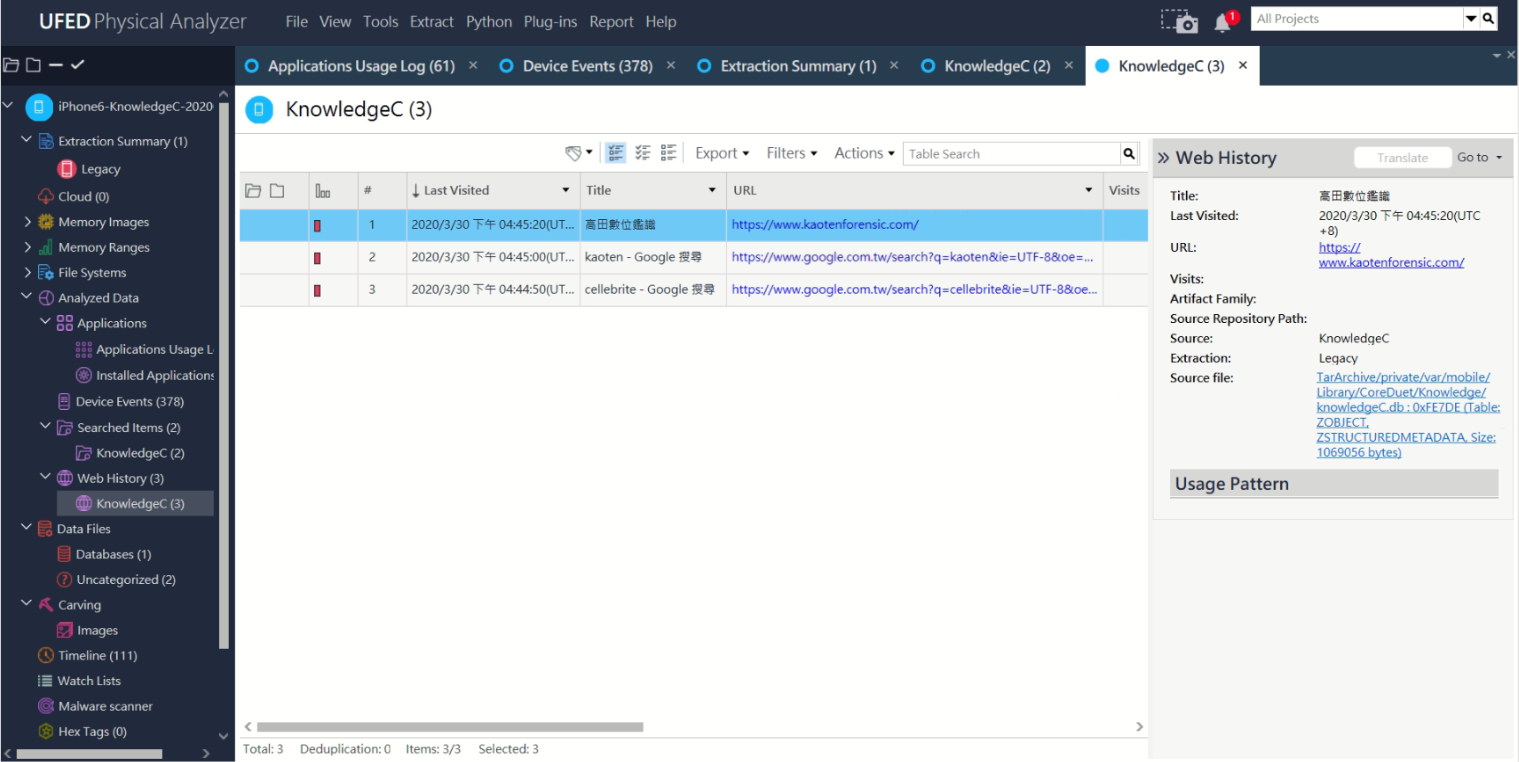Click the File Systems icon in the tree

pyautogui.click(x=46, y=272)
